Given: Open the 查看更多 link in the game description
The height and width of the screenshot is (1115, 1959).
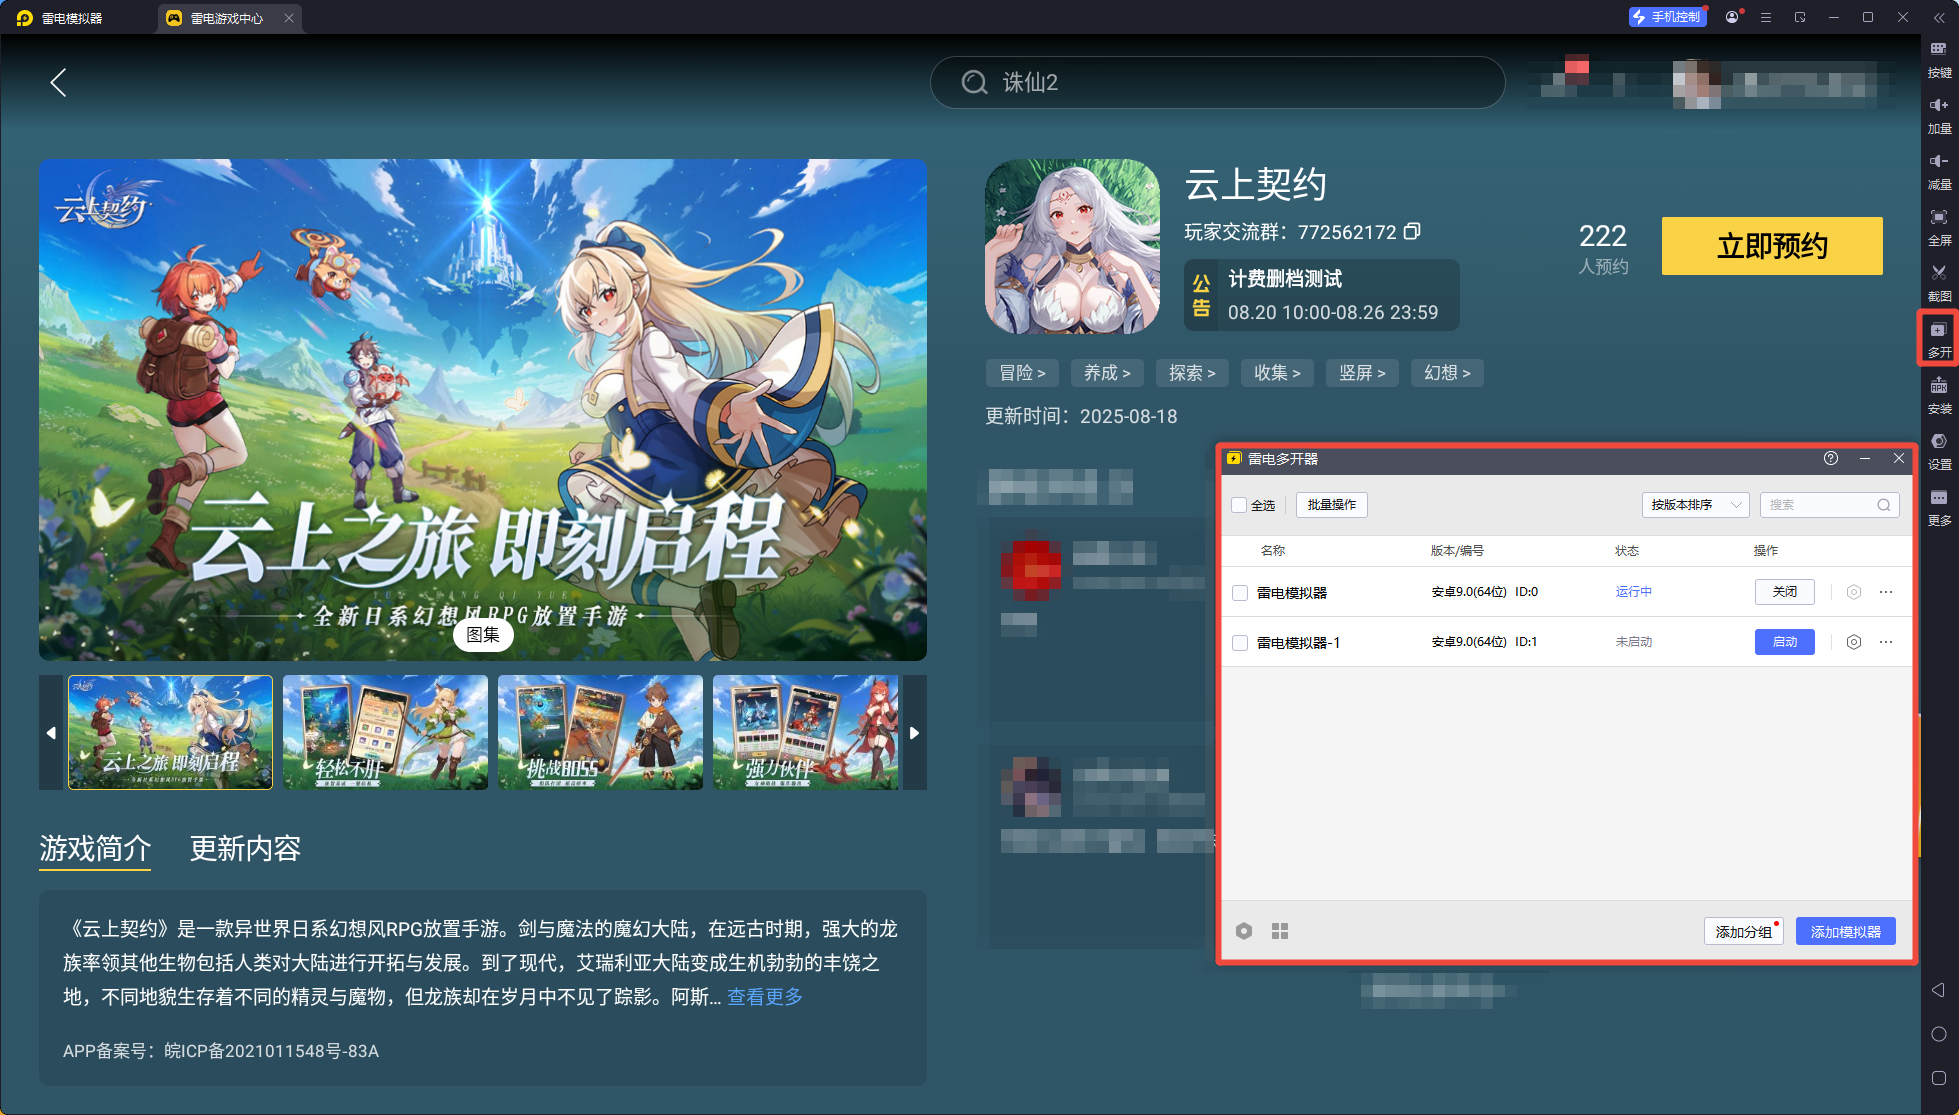Looking at the screenshot, I should point(764,996).
